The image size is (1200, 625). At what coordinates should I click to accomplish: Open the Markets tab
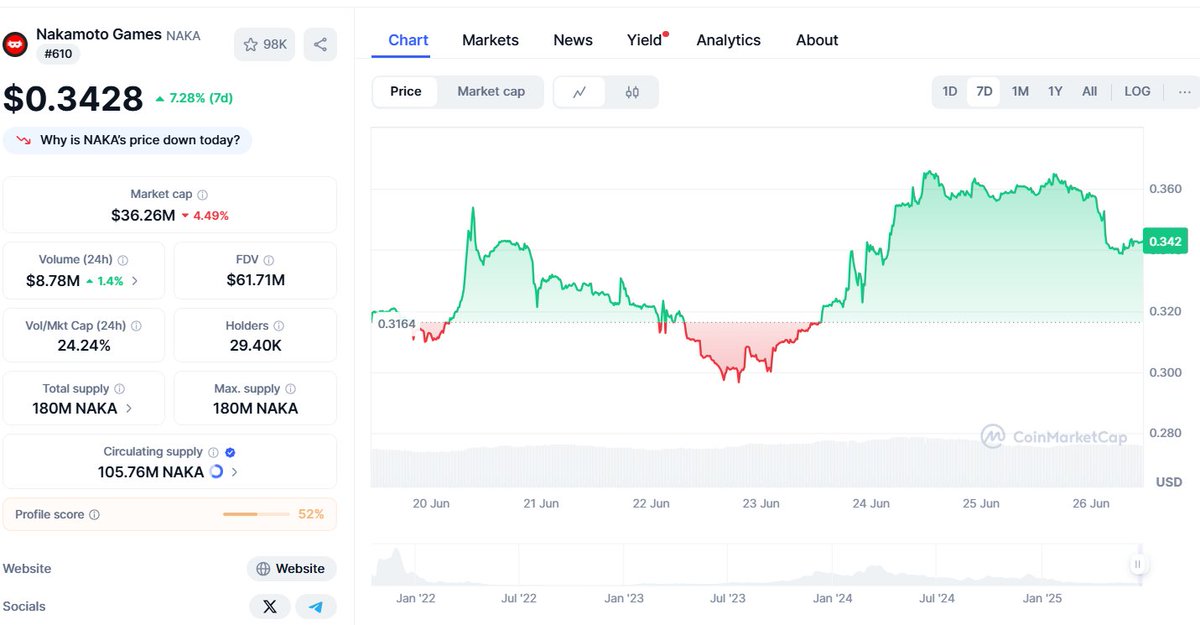pyautogui.click(x=490, y=40)
